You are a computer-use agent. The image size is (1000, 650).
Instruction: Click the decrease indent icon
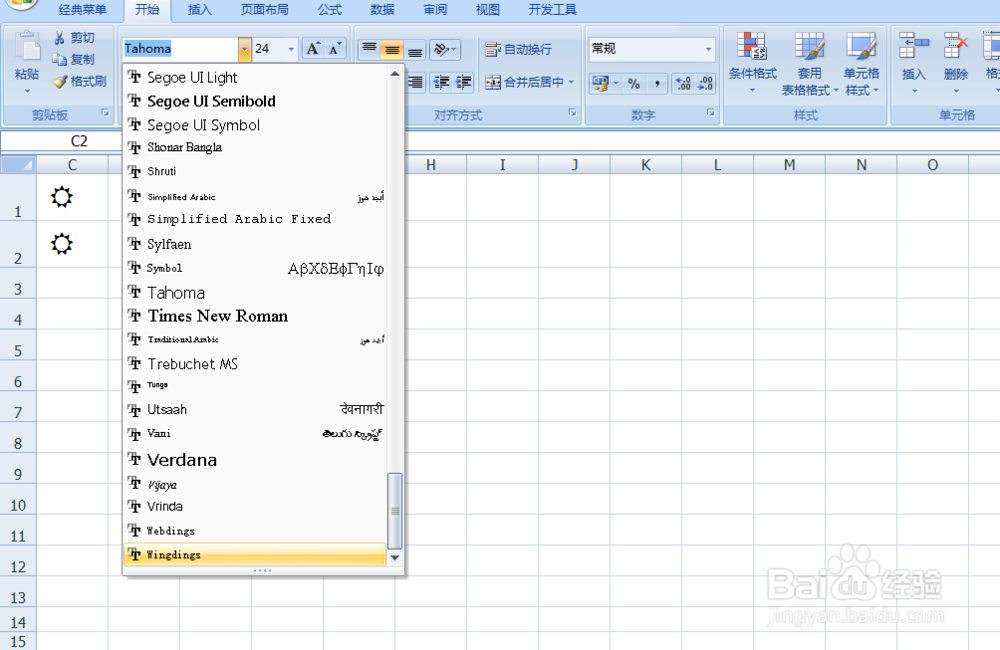pos(441,82)
